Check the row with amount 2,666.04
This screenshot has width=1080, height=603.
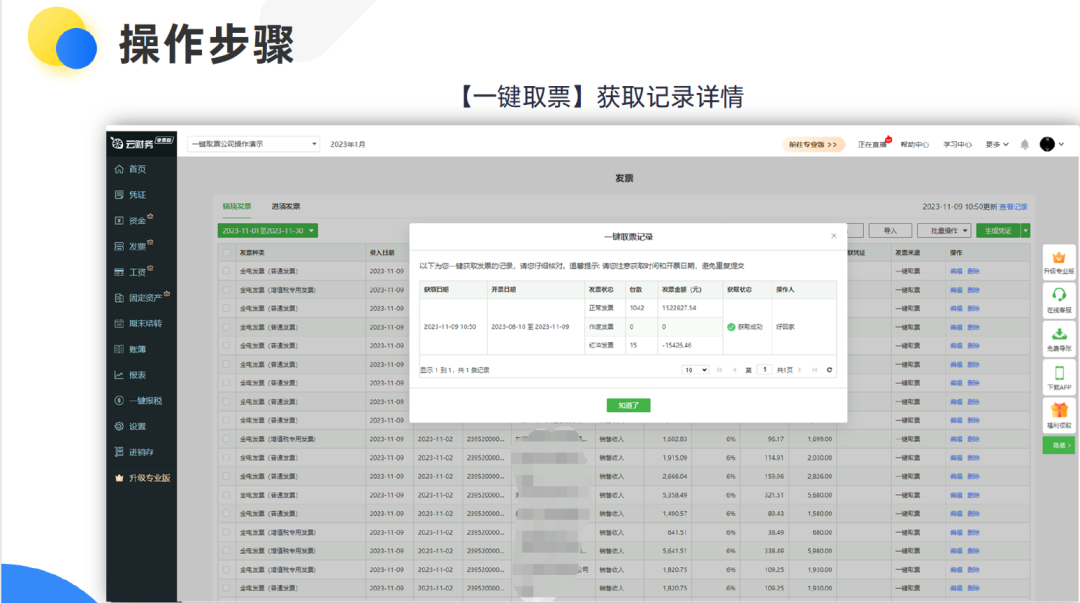pos(227,476)
